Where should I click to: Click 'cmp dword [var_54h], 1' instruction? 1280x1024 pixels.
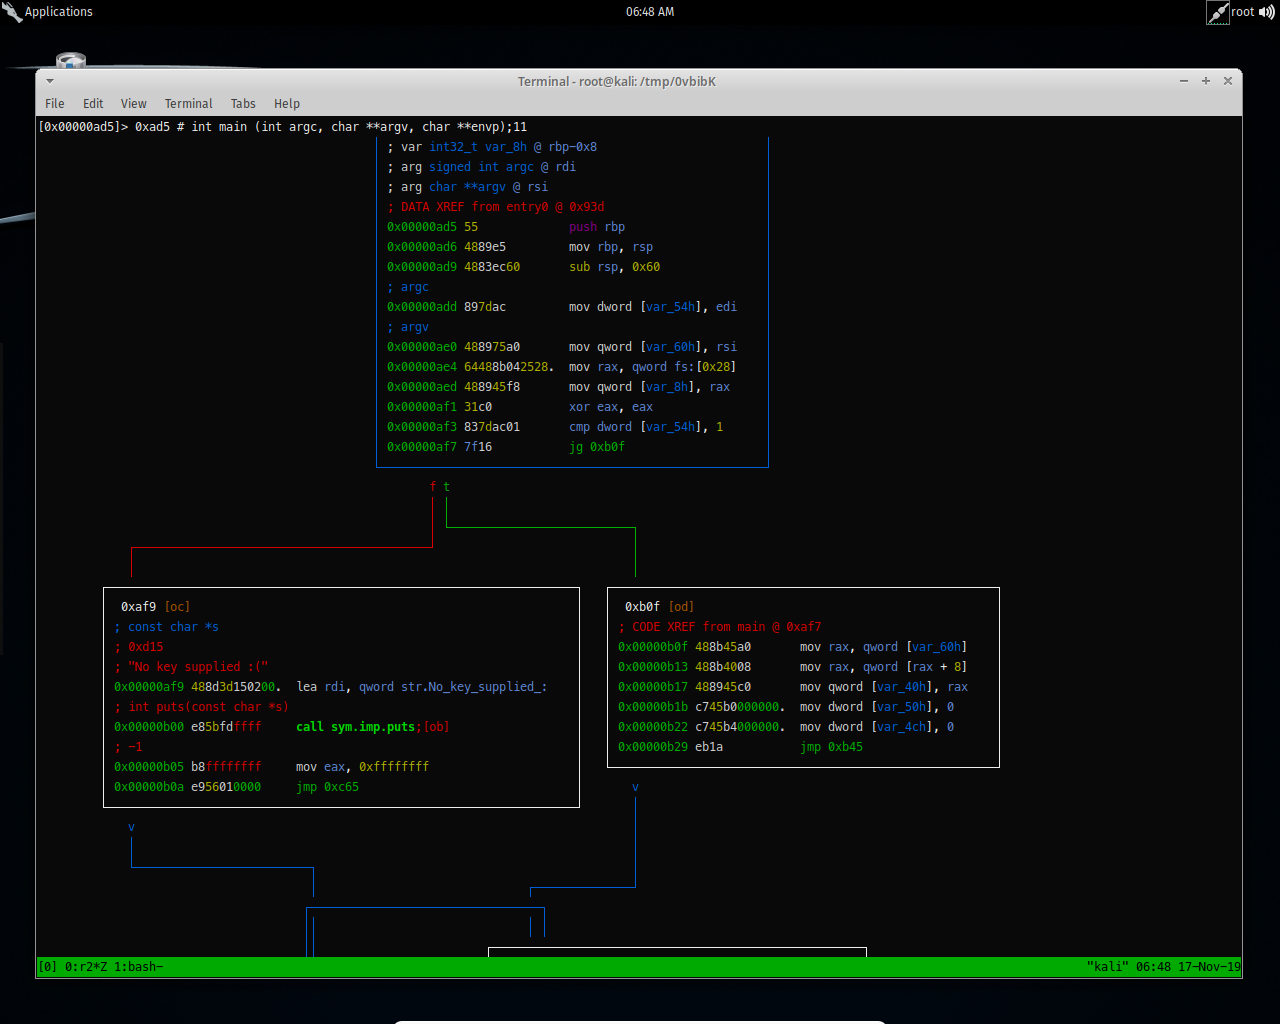coord(646,427)
